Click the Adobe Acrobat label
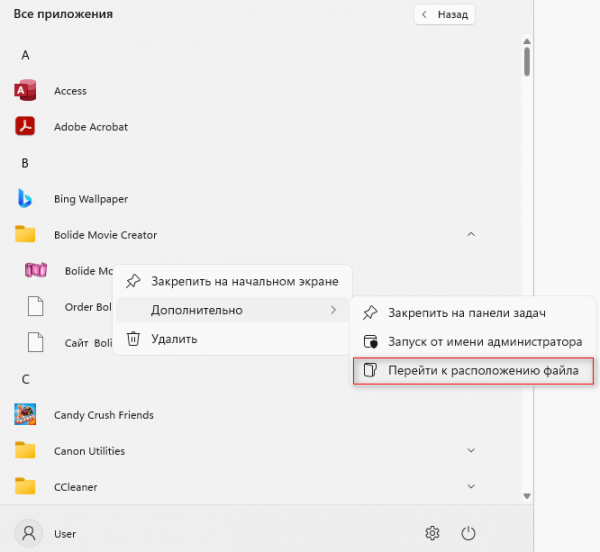This screenshot has width=600, height=552. click(x=91, y=127)
